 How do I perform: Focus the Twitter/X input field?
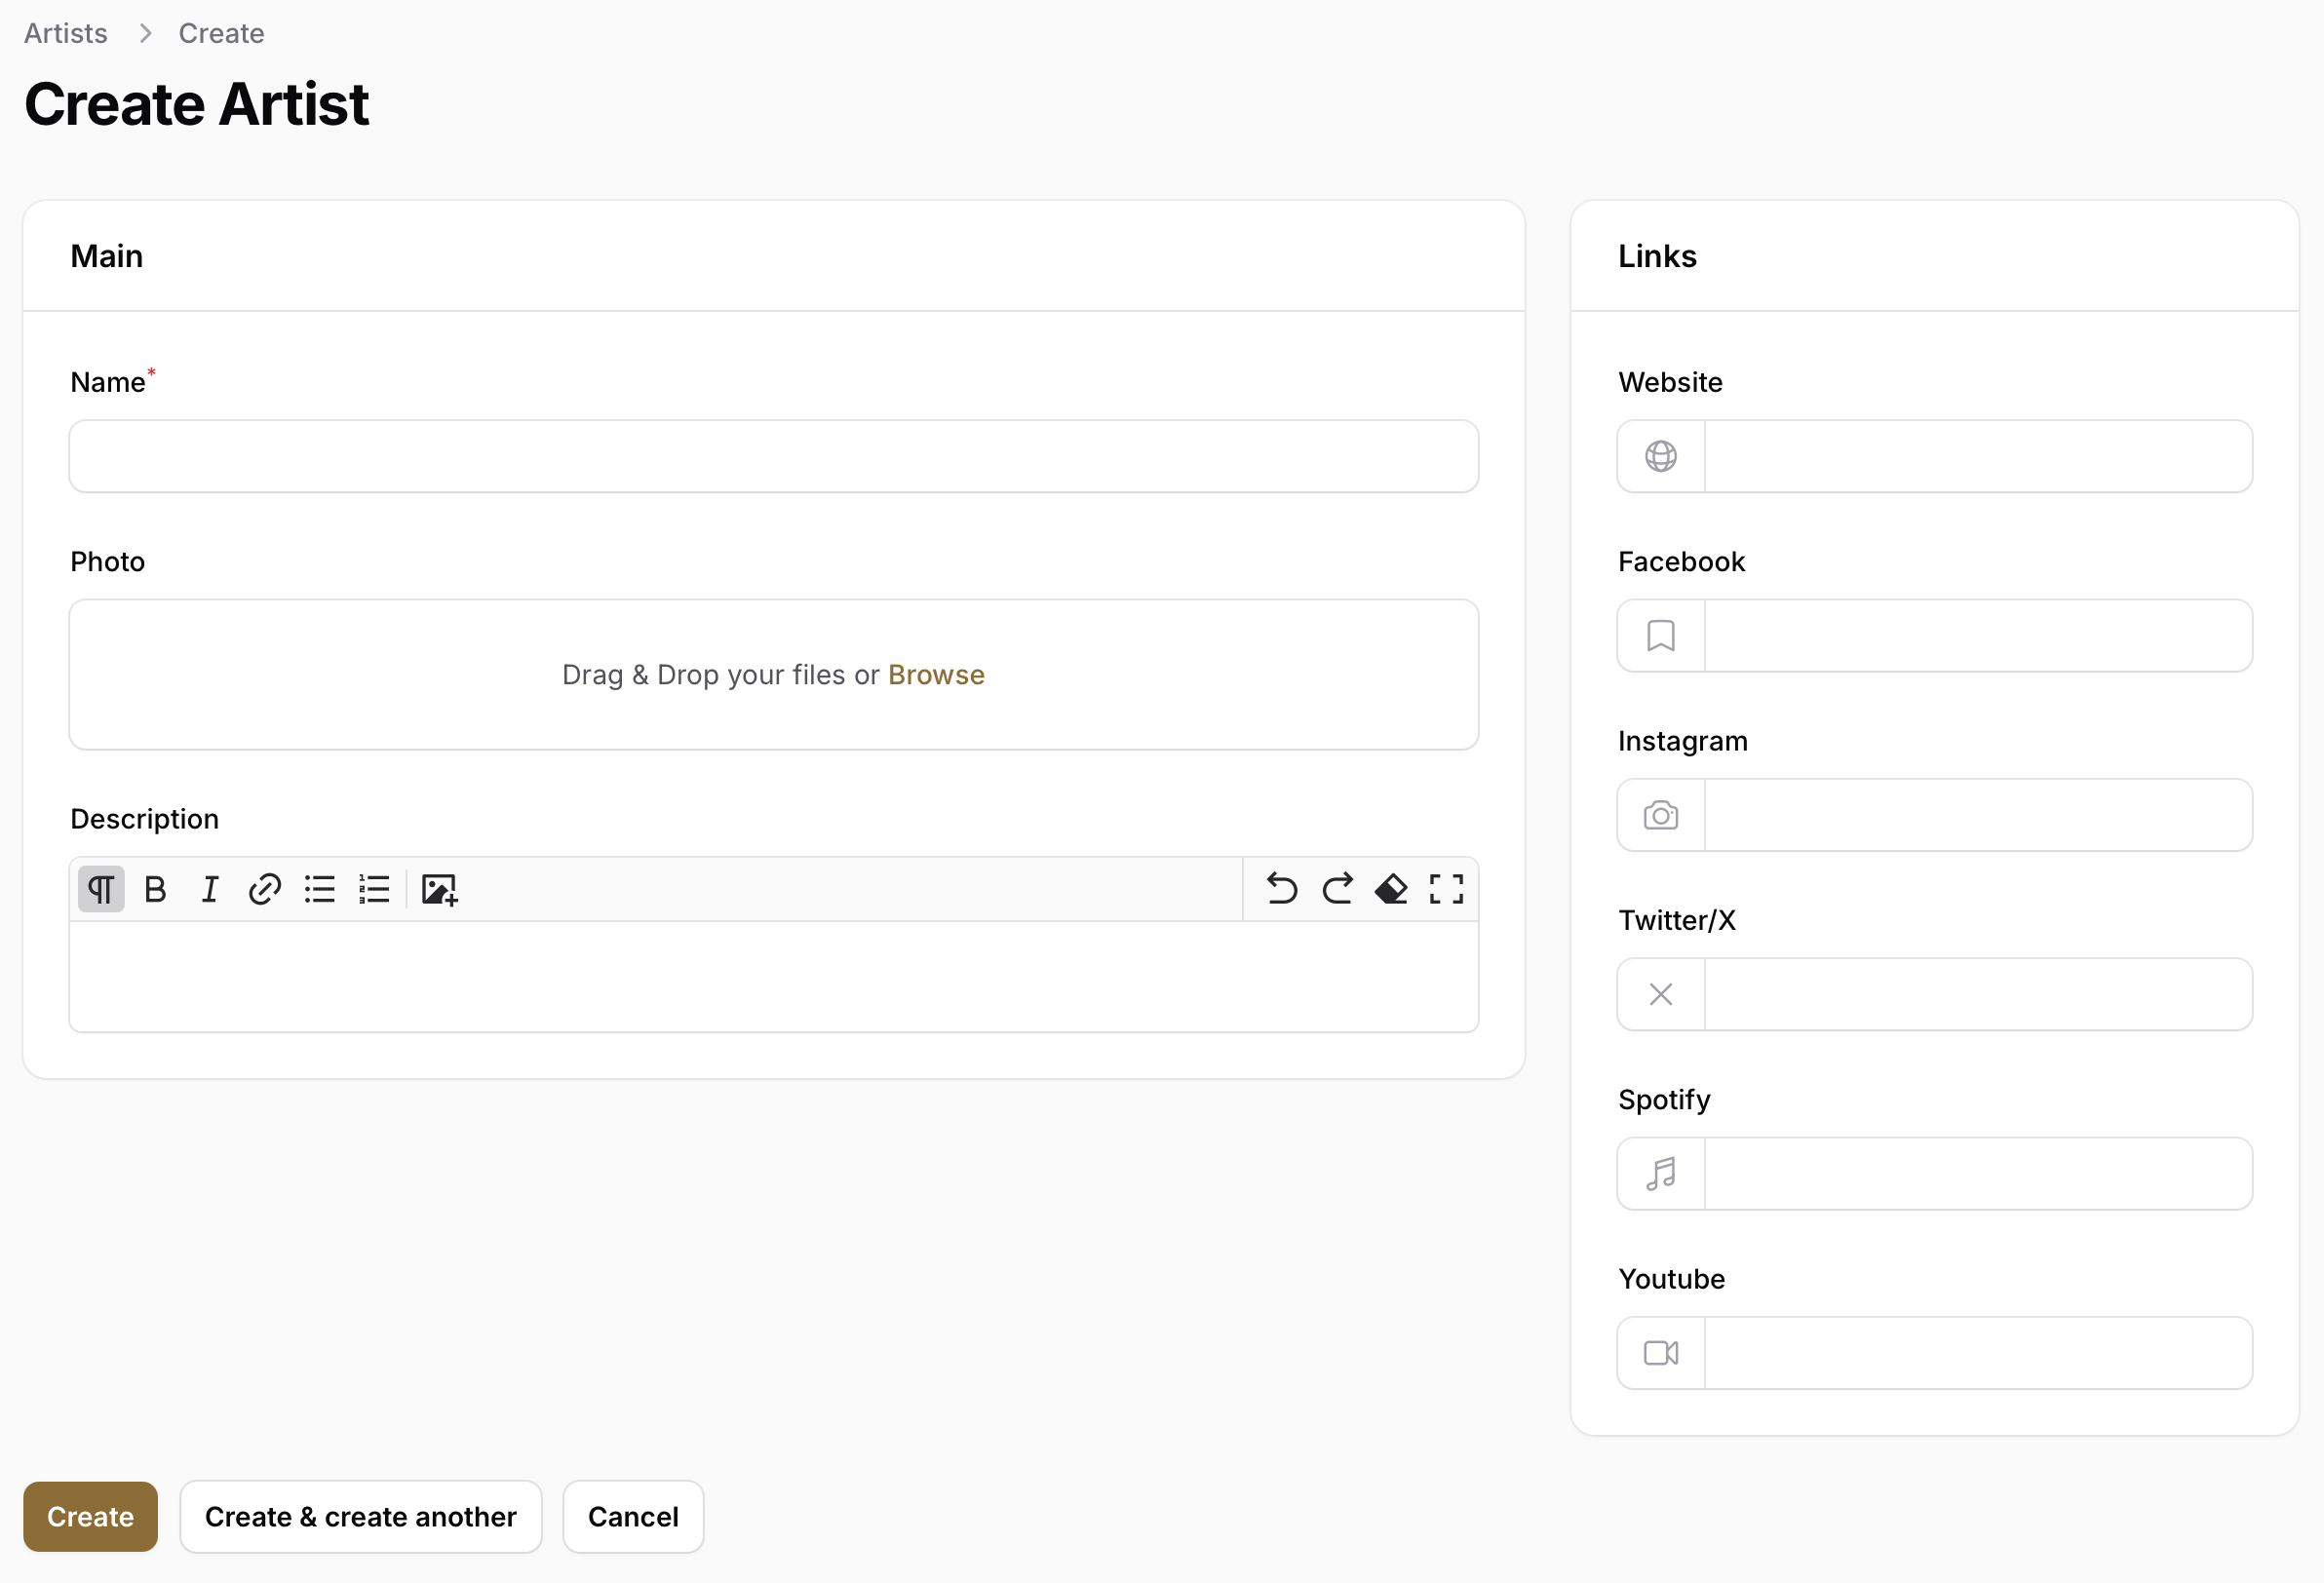pos(1978,994)
